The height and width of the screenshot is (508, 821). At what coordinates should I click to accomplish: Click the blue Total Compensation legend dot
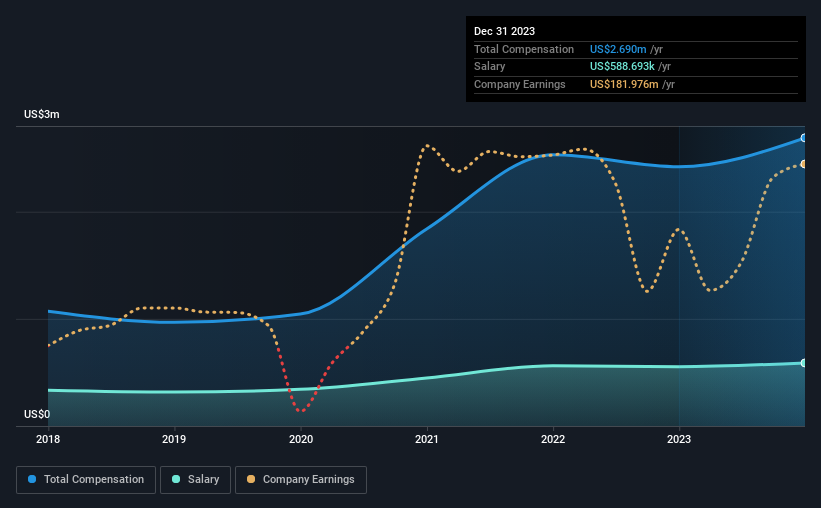tap(32, 479)
